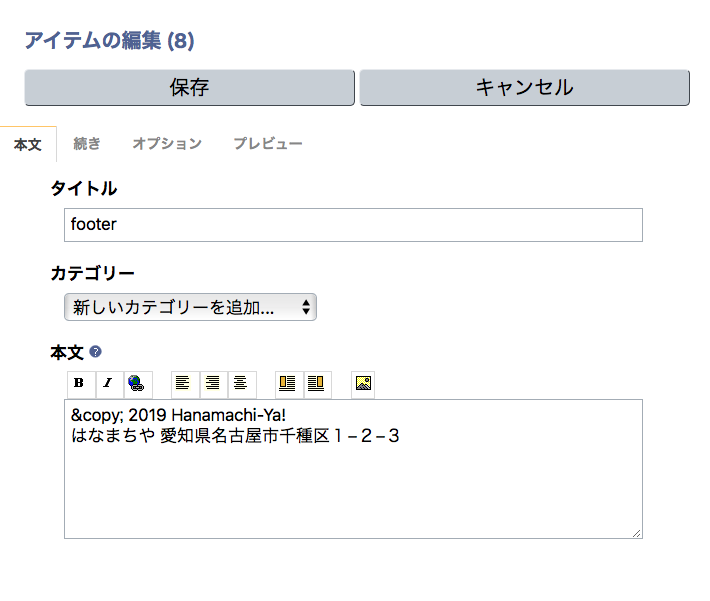Click into the タイトル field containing footer
The width and height of the screenshot is (710, 601).
(x=353, y=225)
